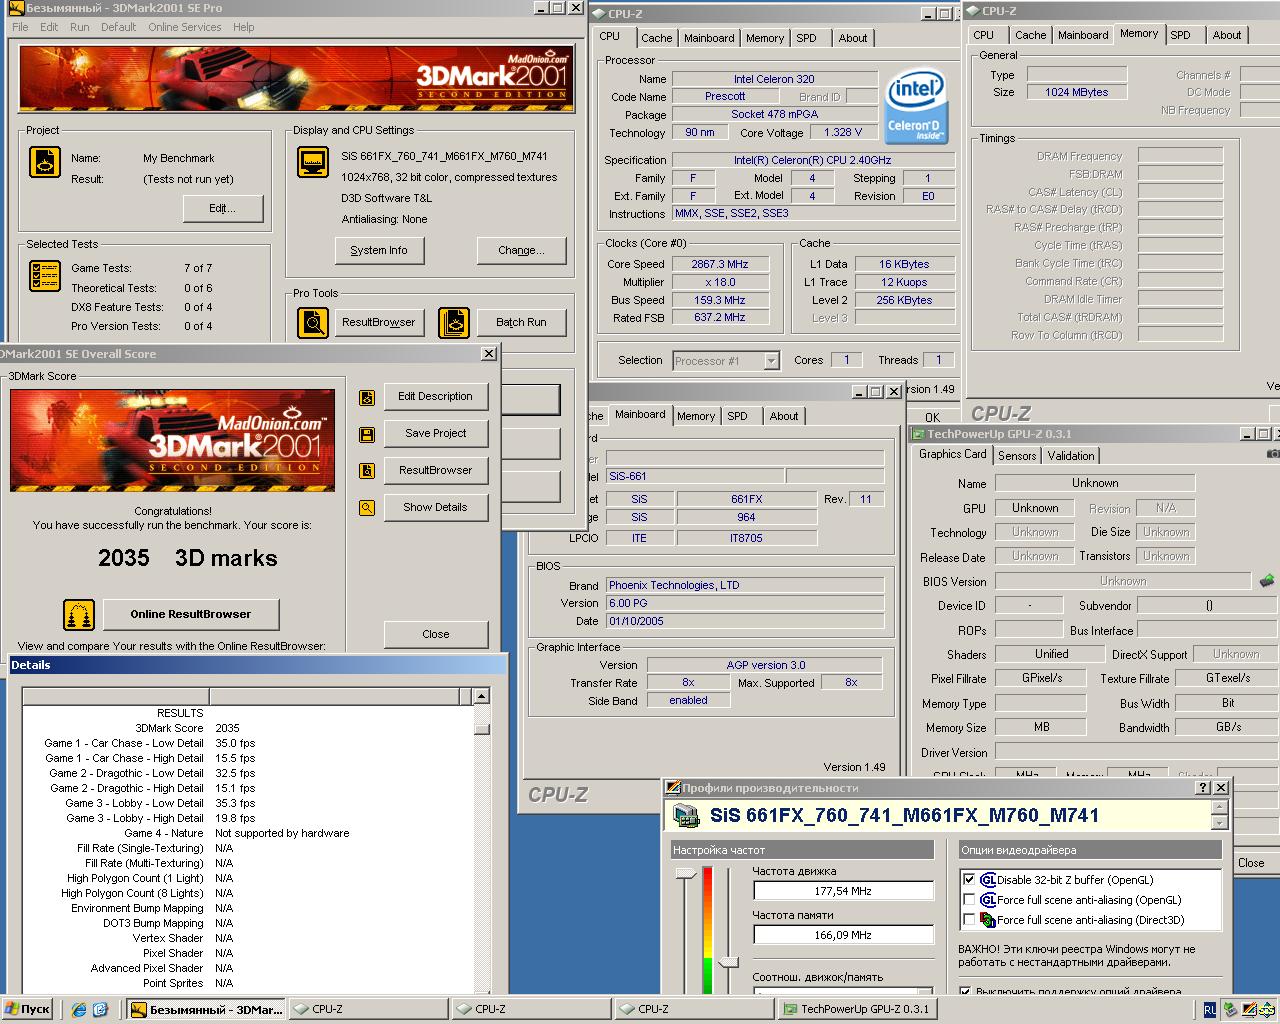
Task: Click the question mark help button in profiles window
Action: [1203, 788]
